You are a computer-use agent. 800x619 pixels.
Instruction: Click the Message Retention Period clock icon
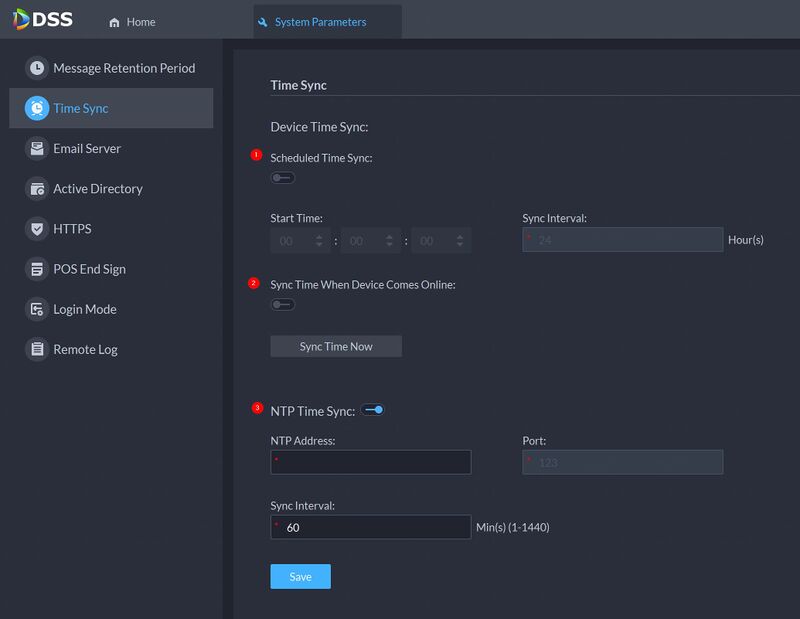37,68
